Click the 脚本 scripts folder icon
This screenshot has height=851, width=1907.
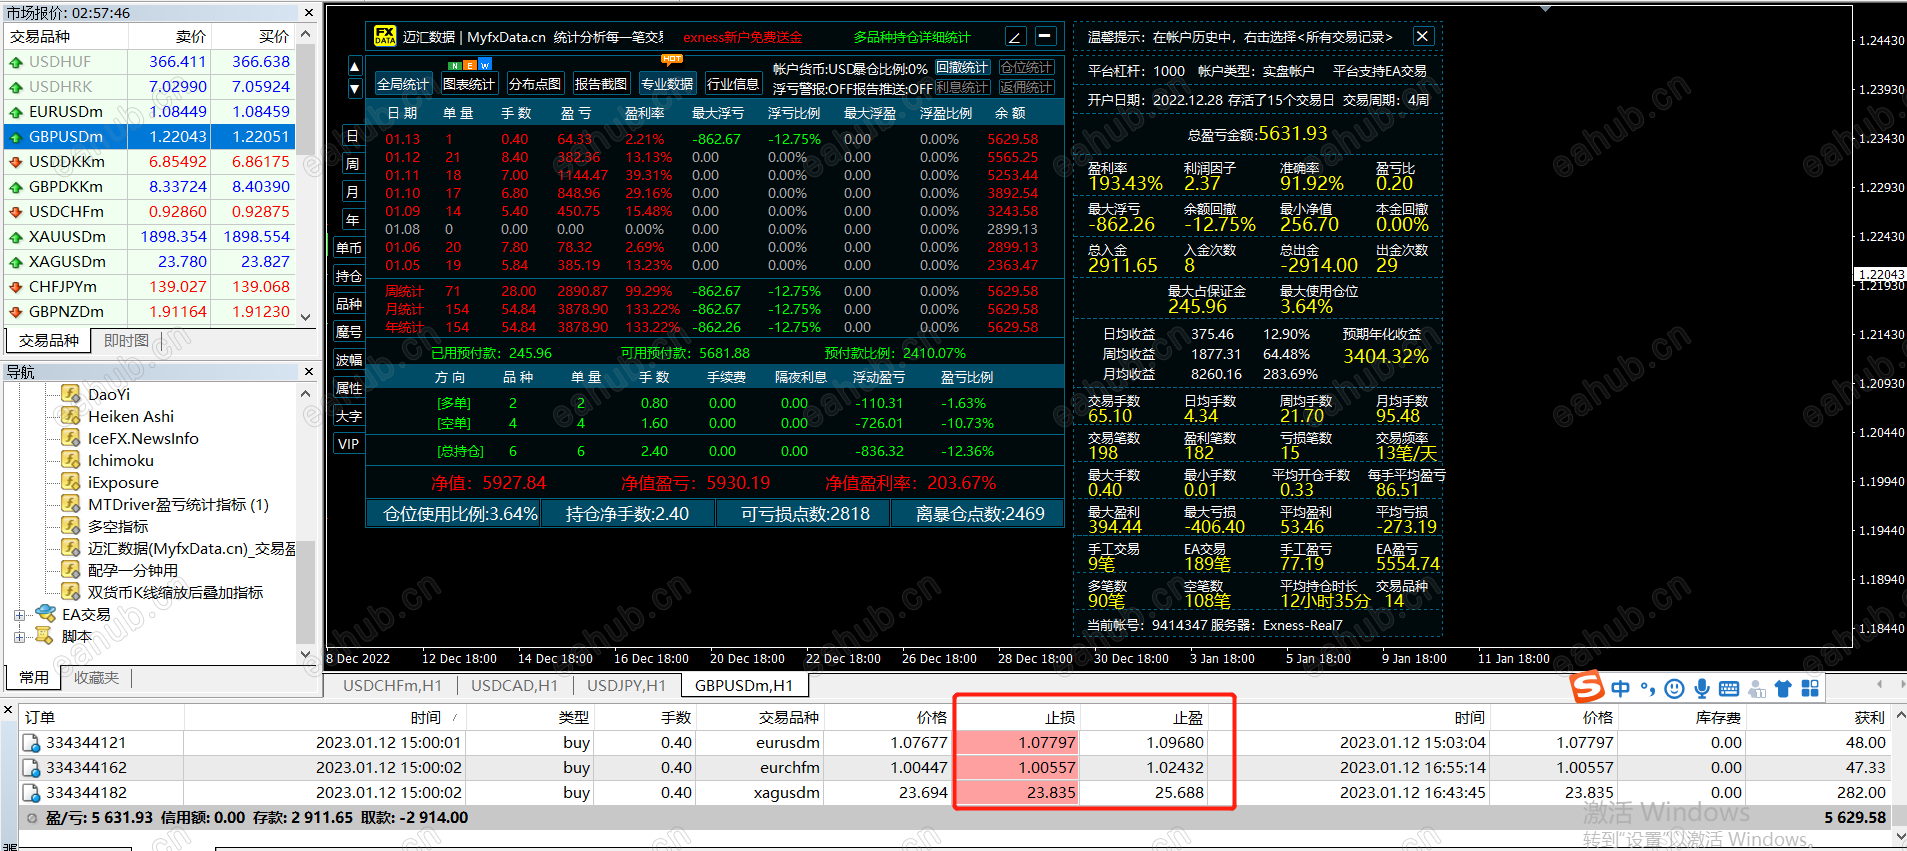click(45, 636)
